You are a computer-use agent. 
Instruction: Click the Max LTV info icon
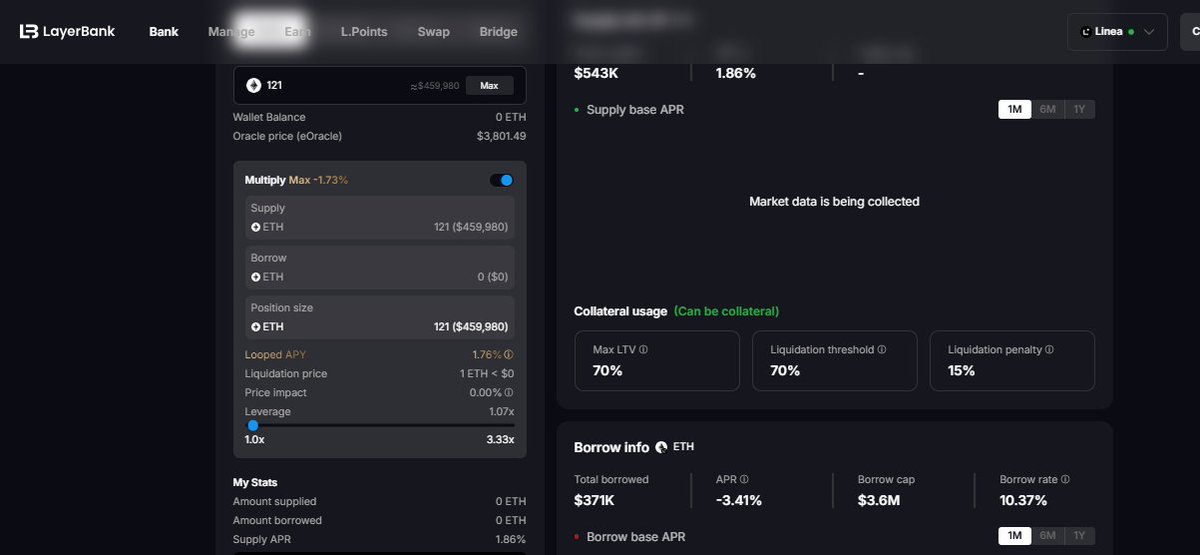pyautogui.click(x=643, y=350)
